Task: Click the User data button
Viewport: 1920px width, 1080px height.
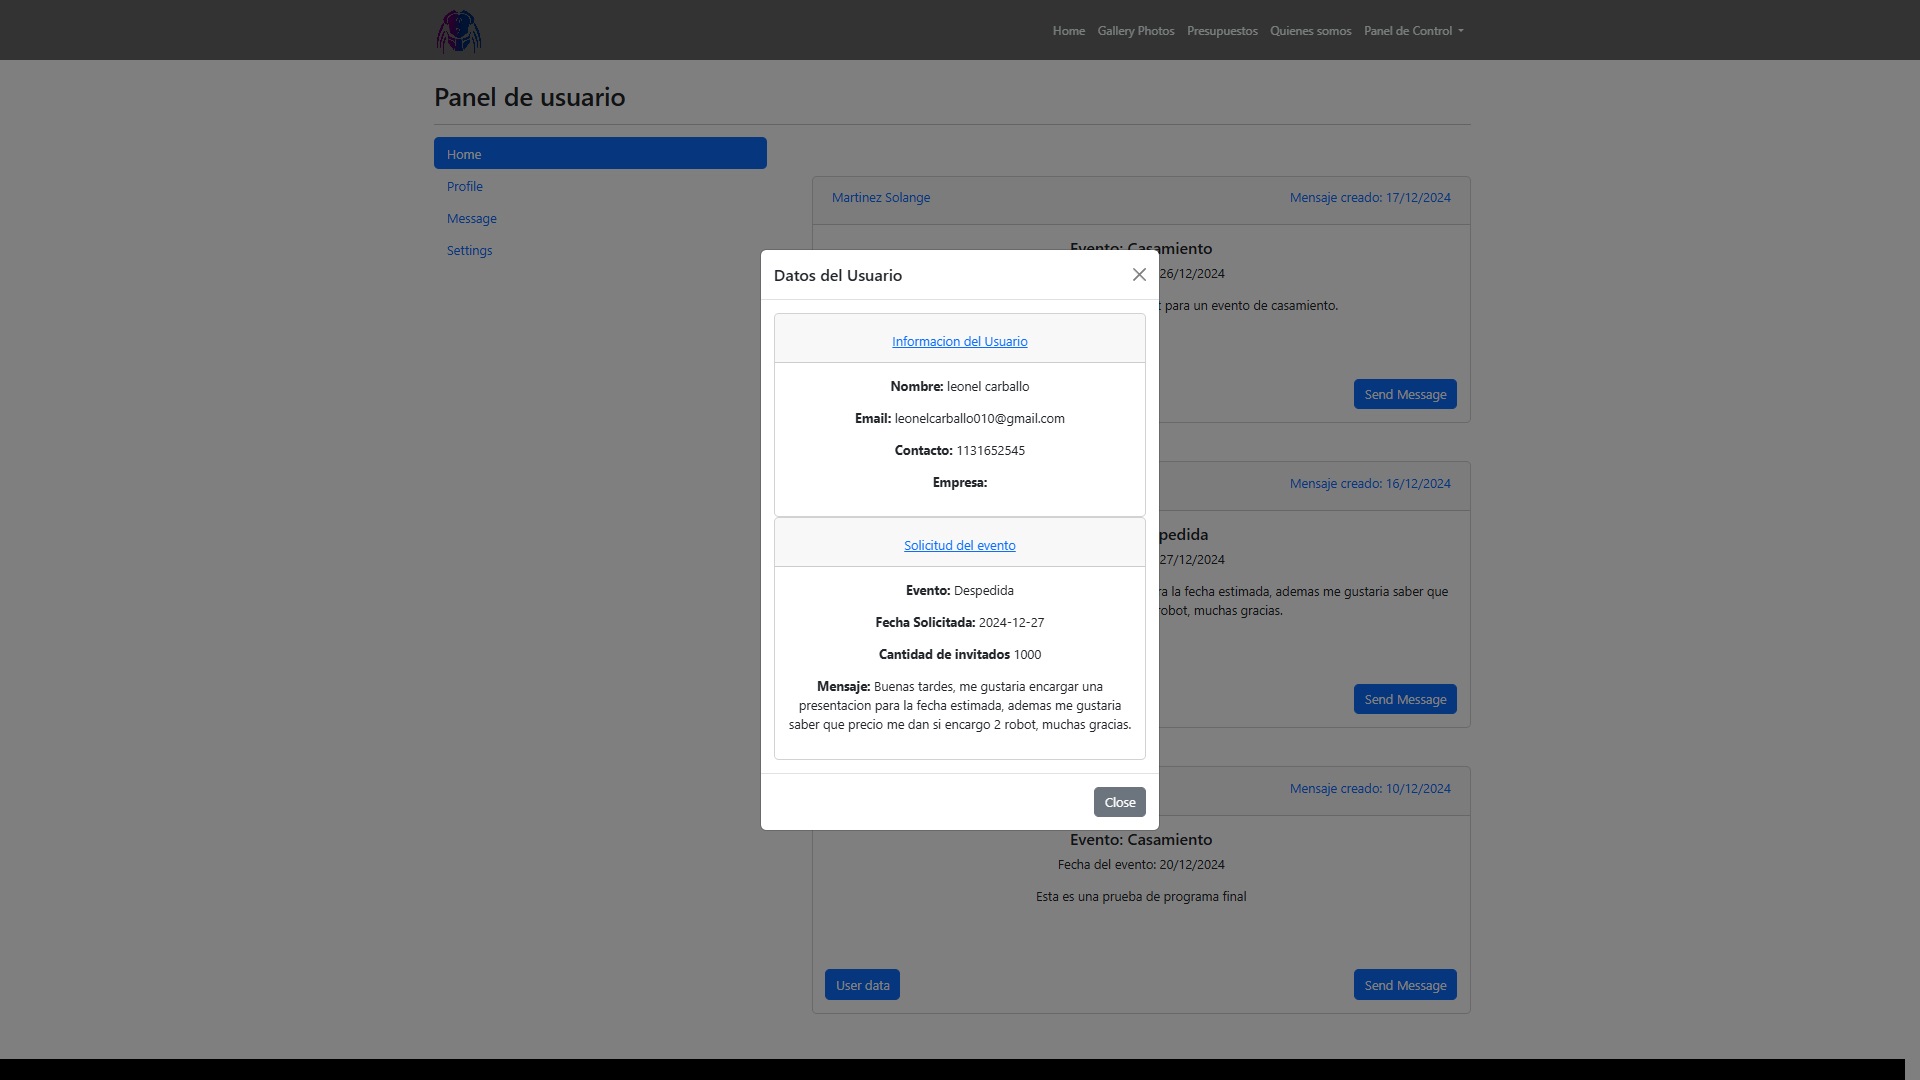Action: pos(862,986)
